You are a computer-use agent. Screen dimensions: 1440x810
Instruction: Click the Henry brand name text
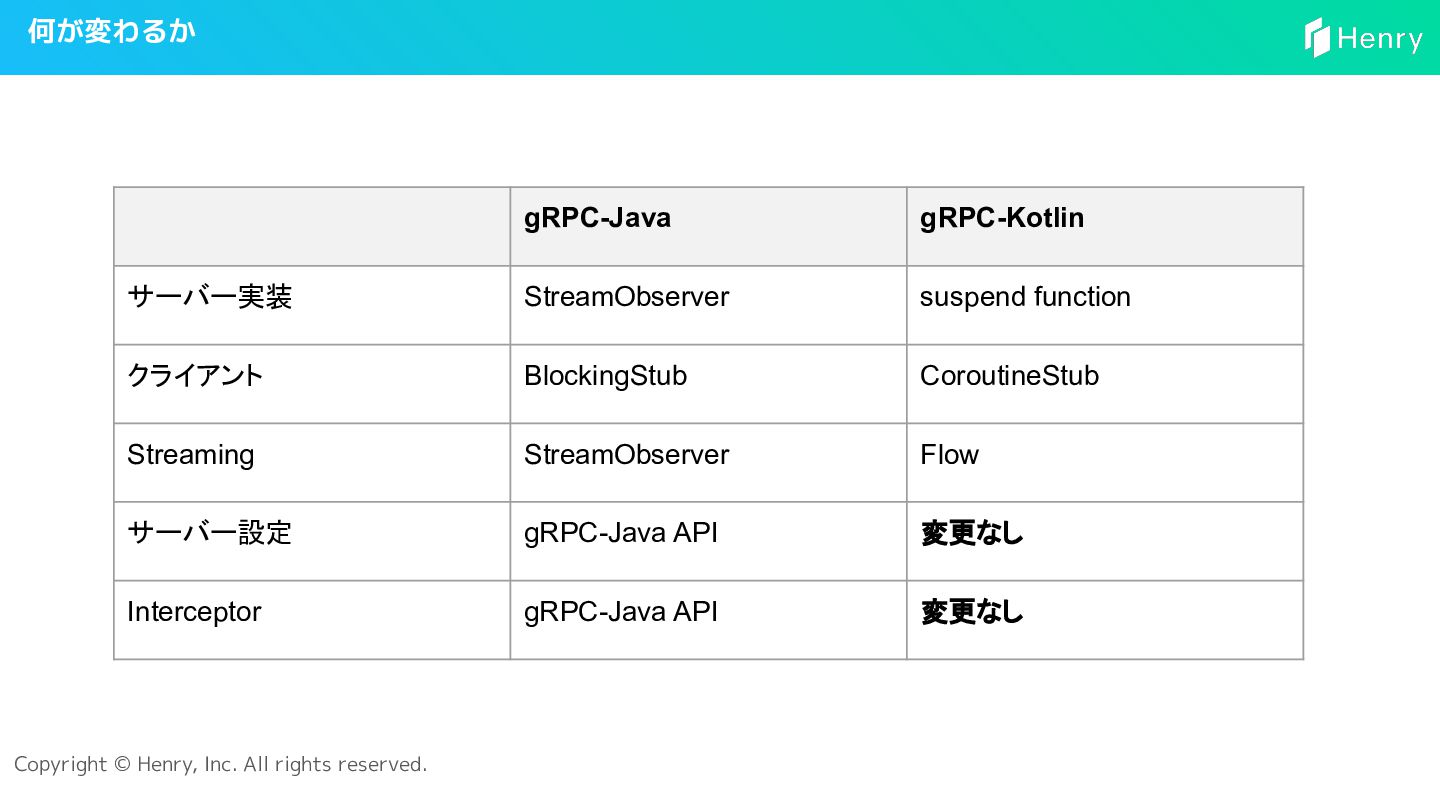1379,39
